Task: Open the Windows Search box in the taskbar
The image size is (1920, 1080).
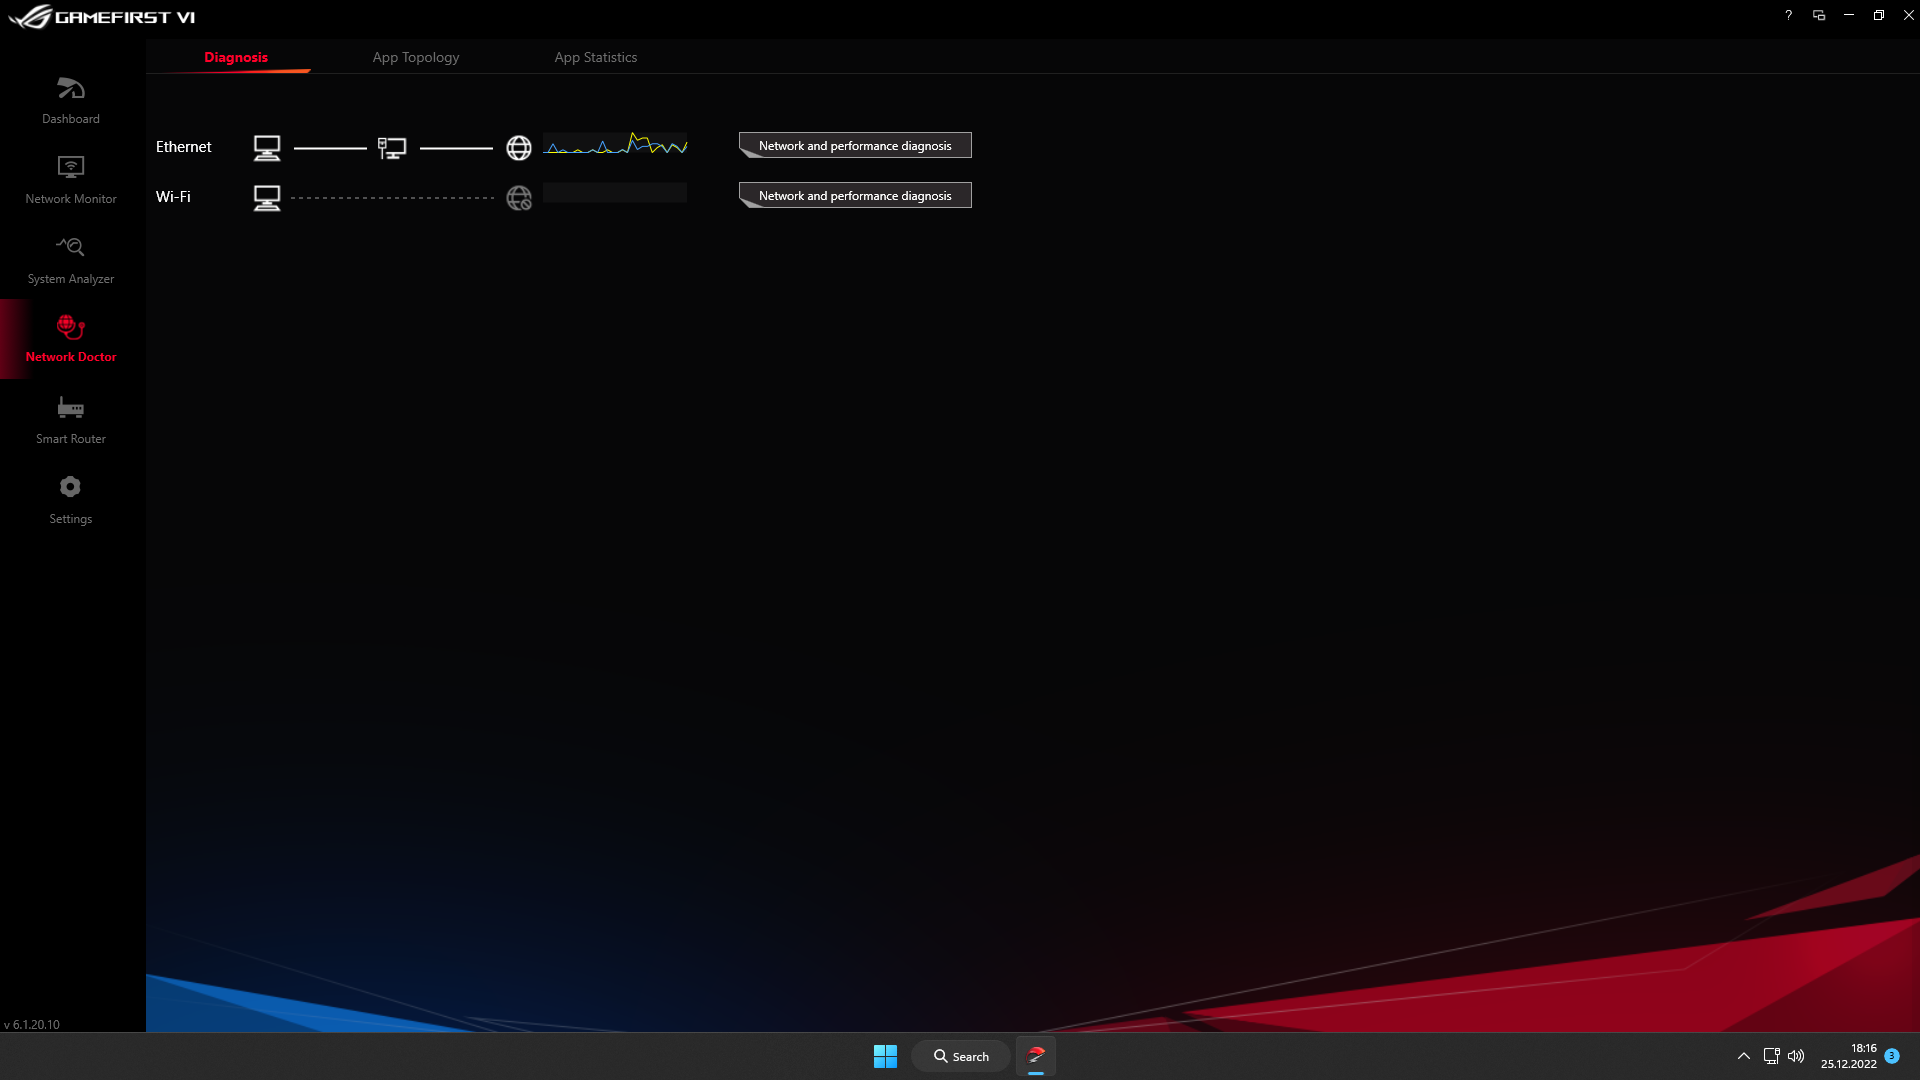Action: point(960,1056)
